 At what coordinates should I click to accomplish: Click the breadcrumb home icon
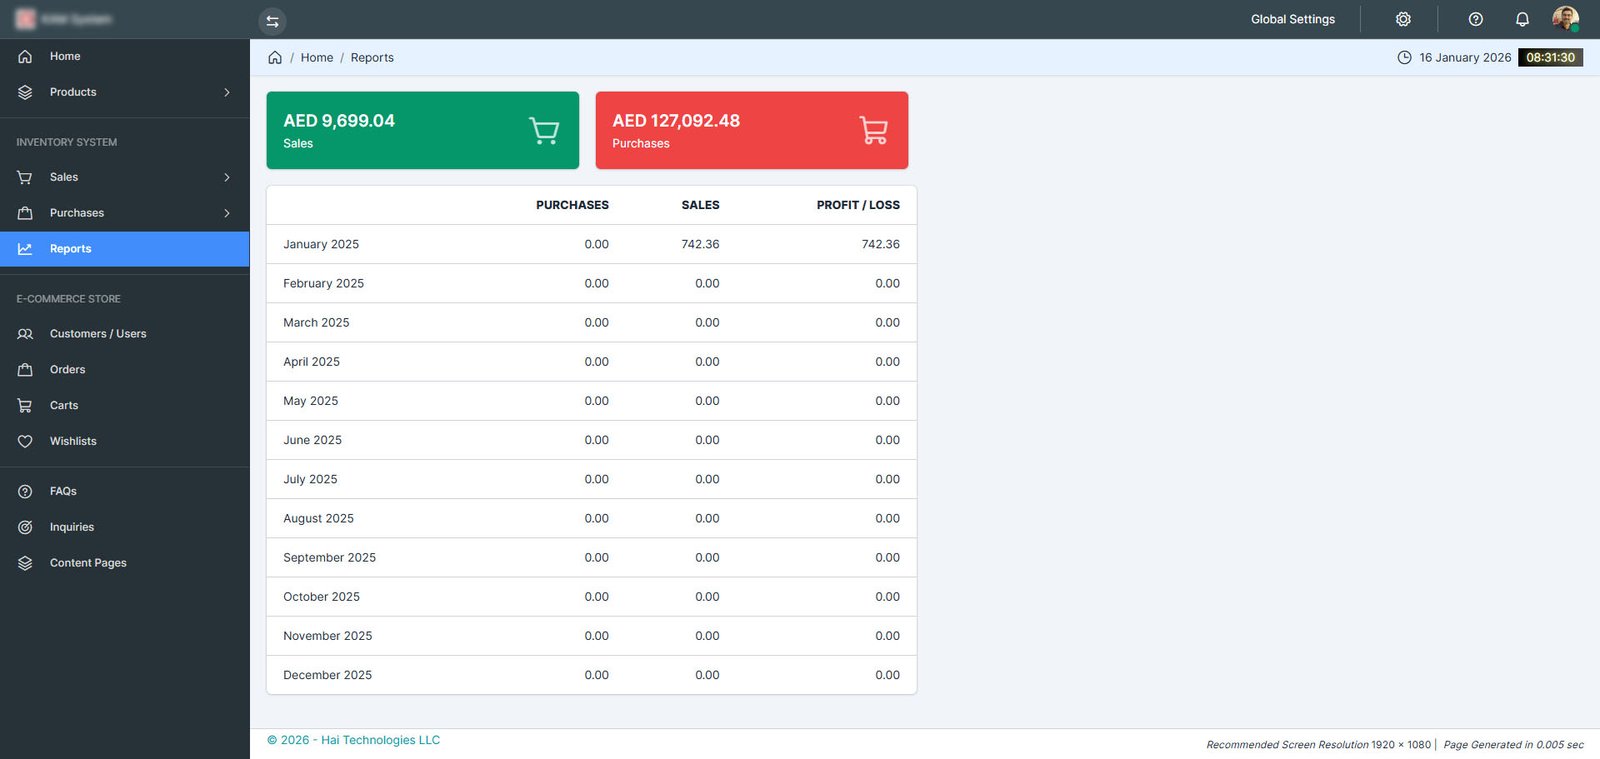tap(275, 57)
